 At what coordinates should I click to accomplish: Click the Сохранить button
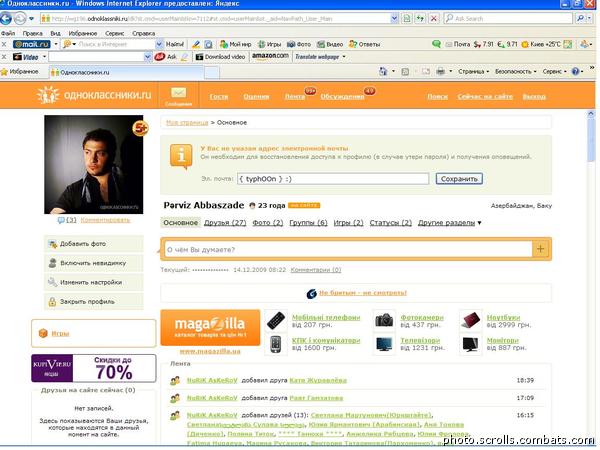(459, 179)
